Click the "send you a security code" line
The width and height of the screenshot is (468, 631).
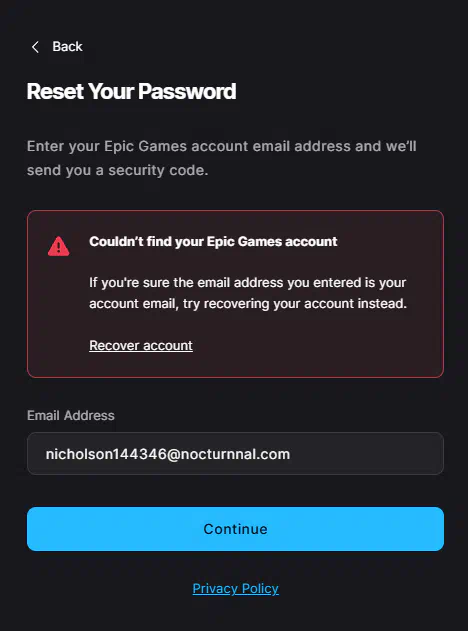click(118, 170)
